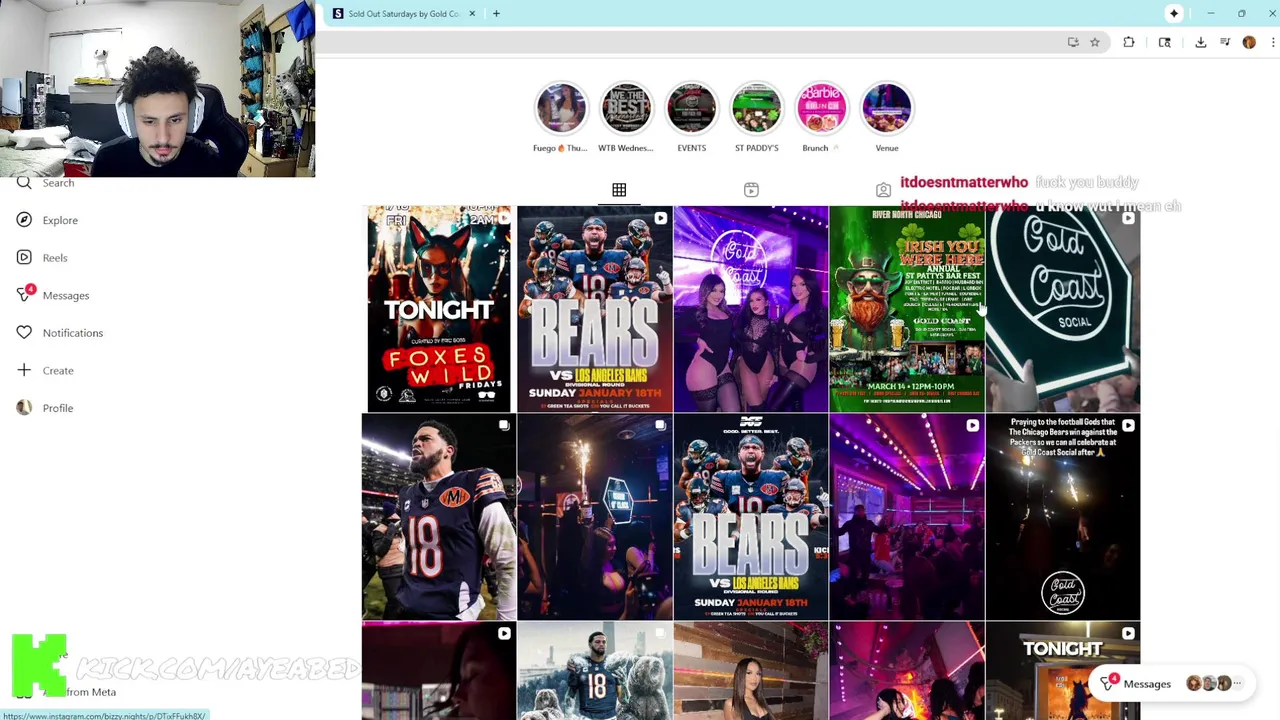Open the three women Gold Coast post
This screenshot has height=720, width=1280.
point(750,309)
